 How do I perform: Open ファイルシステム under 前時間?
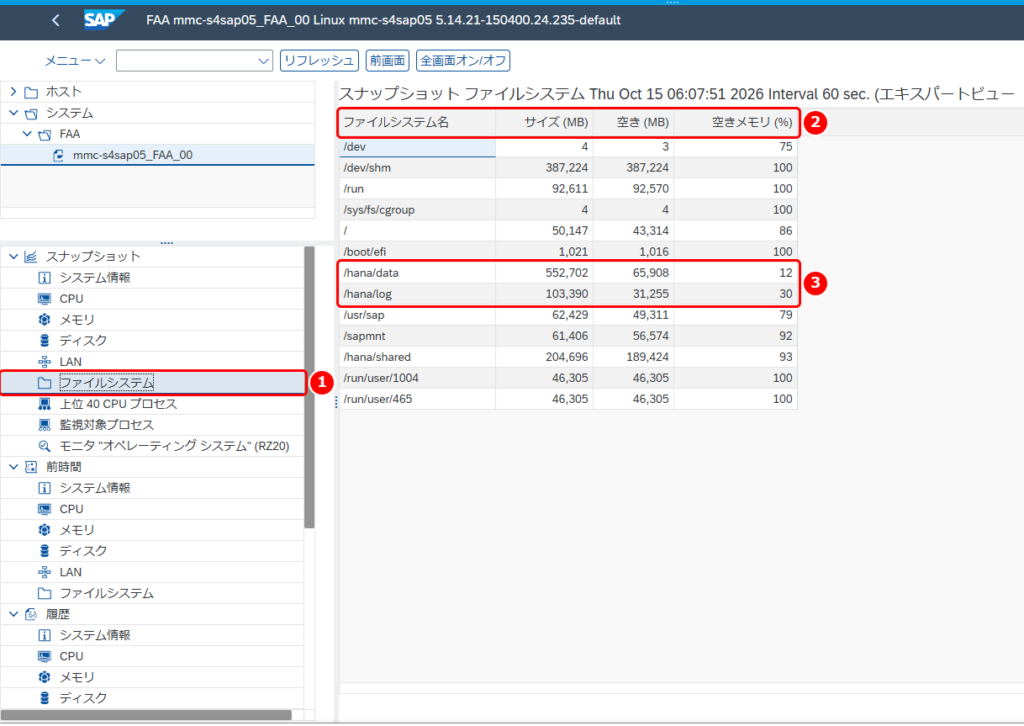point(106,593)
